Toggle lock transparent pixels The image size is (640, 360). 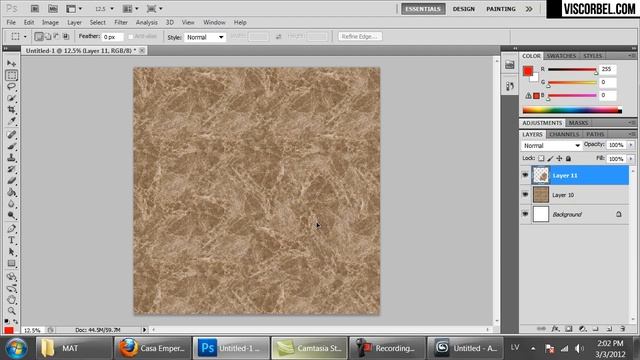point(541,158)
